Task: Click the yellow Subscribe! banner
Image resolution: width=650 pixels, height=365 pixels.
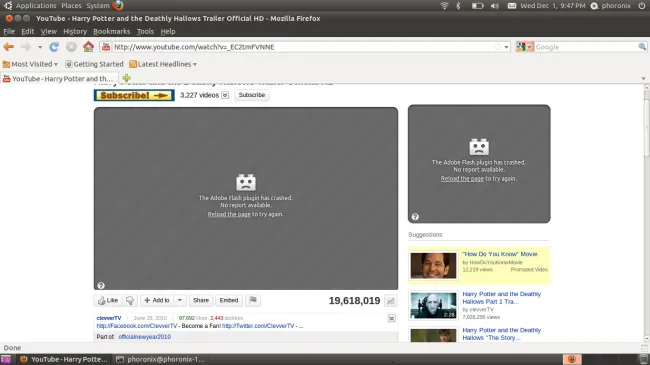Action: pos(134,95)
